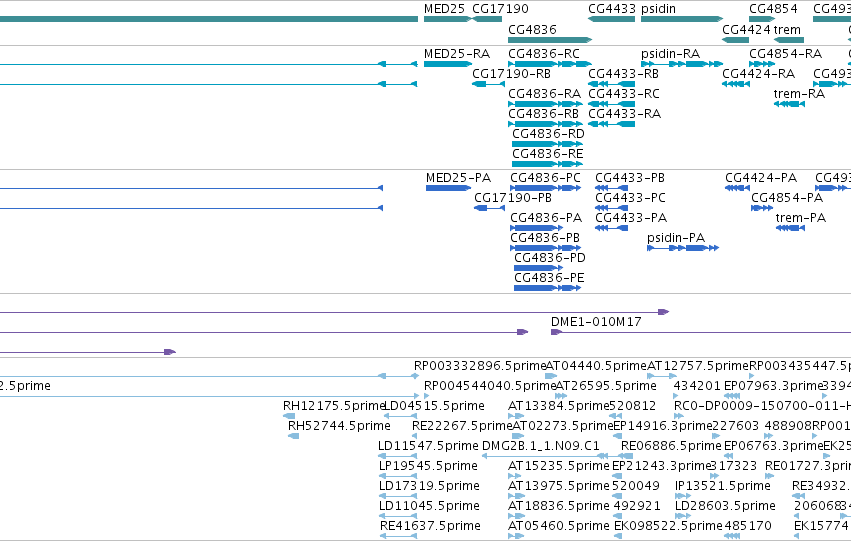Viewport: 851px width, 541px height.
Task: Select transcript CG4836-RC
Action: 549,64
